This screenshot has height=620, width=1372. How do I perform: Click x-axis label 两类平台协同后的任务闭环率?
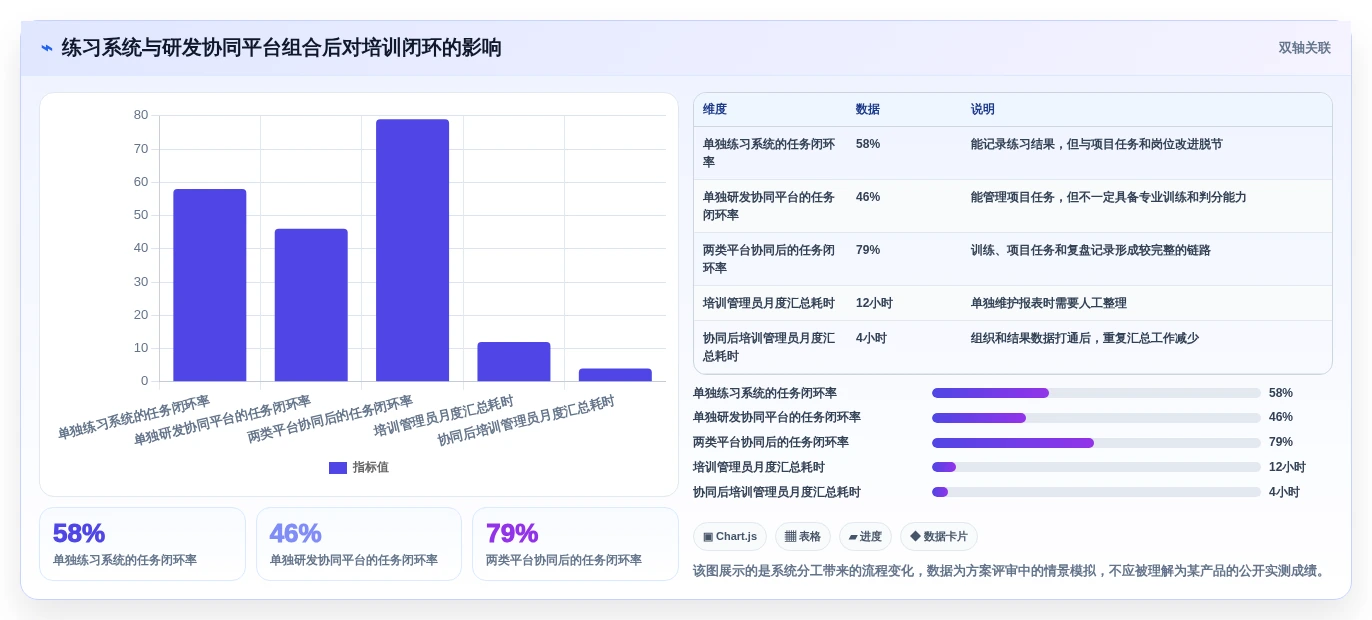tap(330, 420)
